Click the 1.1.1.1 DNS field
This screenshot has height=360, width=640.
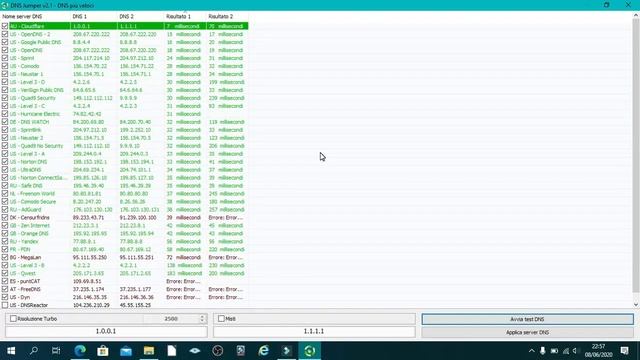pos(314,331)
